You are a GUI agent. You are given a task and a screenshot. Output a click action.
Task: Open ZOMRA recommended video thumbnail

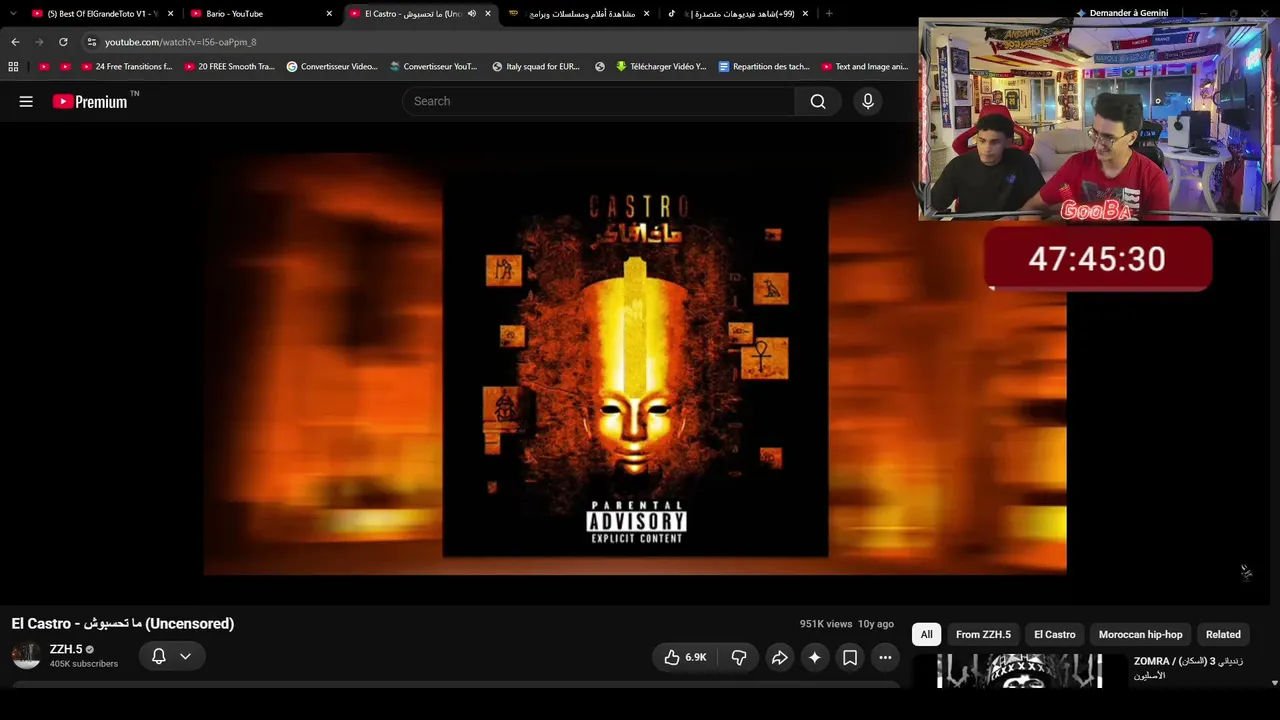[x=1020, y=671]
